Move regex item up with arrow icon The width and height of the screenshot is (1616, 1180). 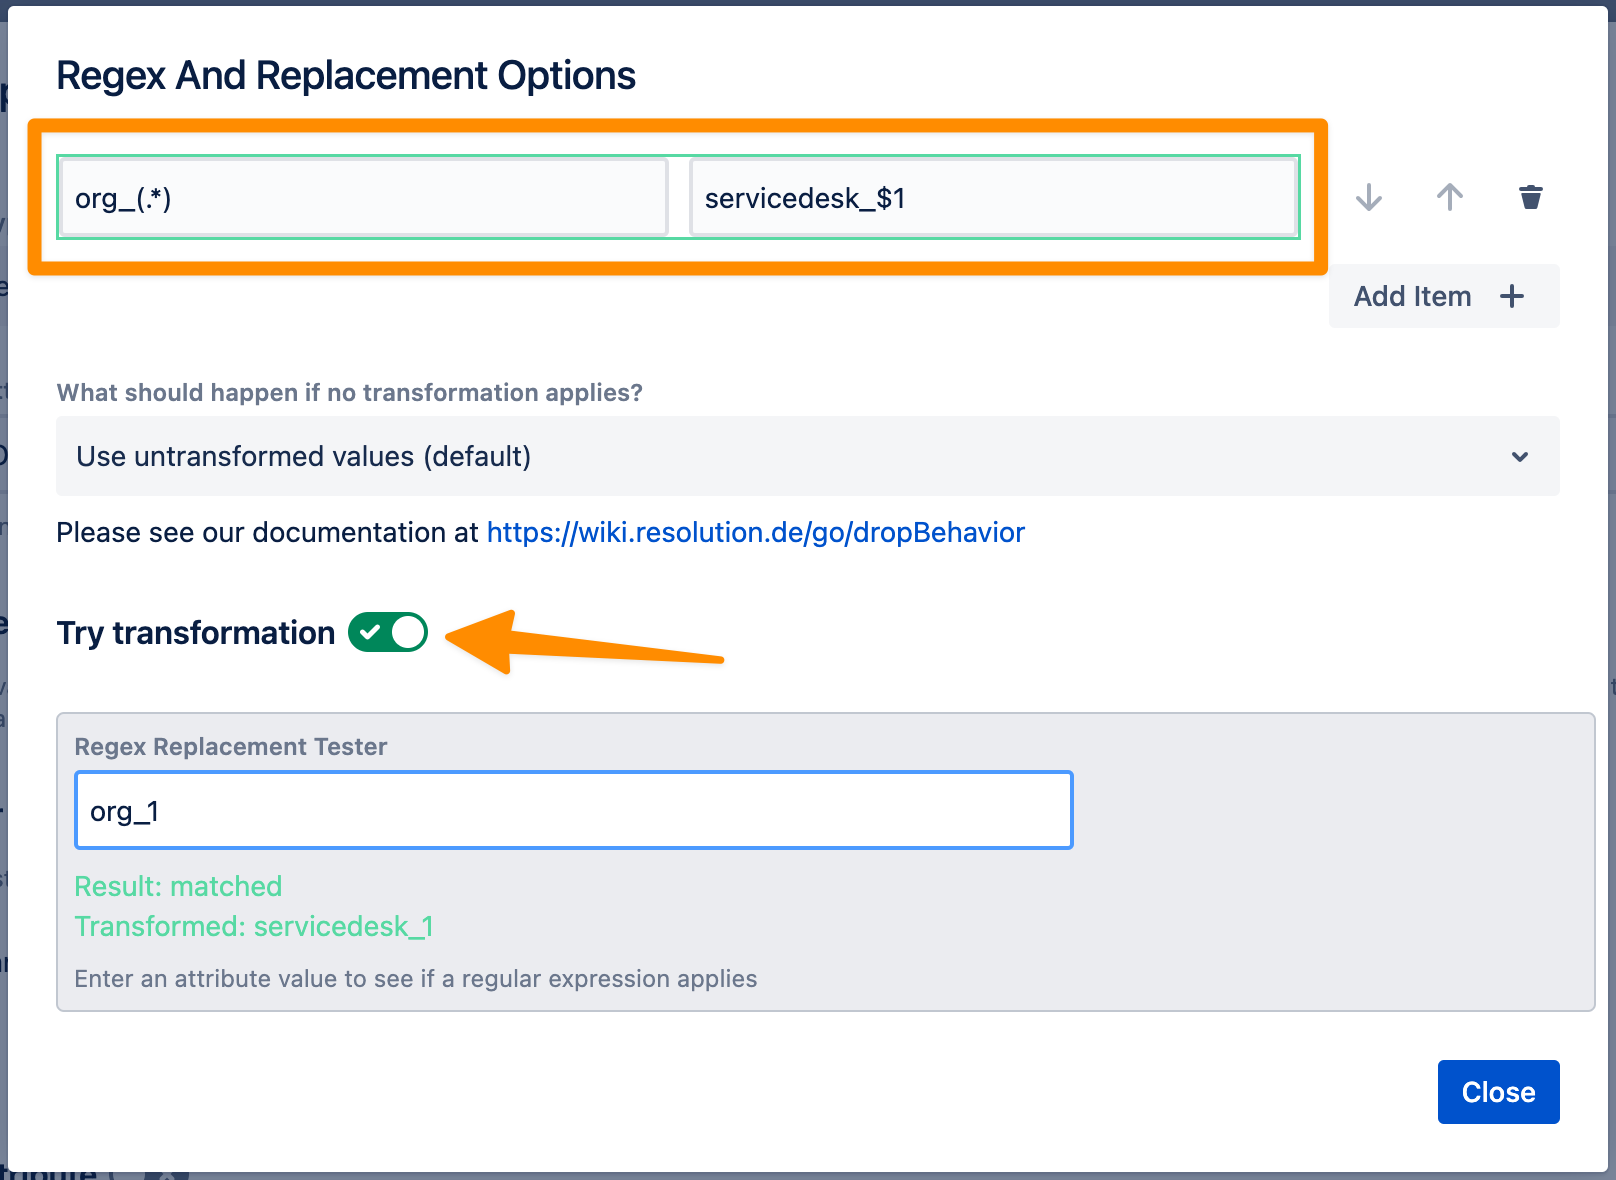click(1450, 197)
